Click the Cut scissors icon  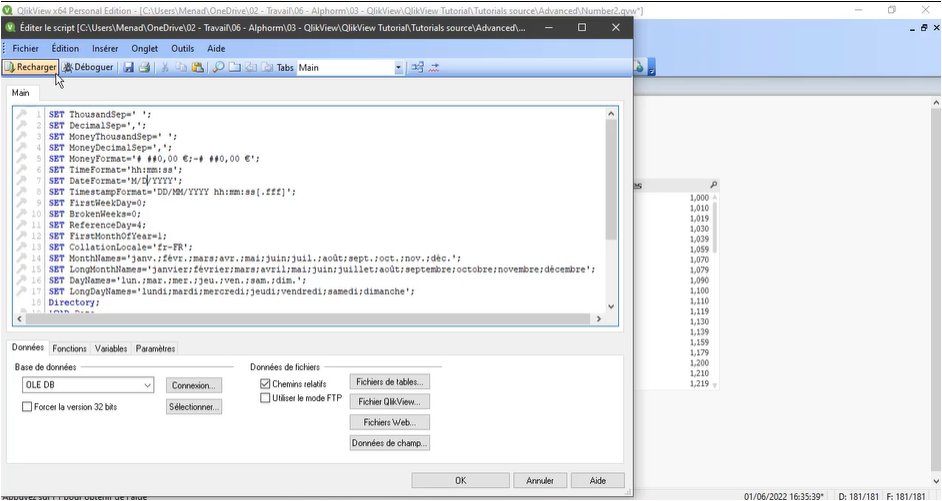coord(164,68)
